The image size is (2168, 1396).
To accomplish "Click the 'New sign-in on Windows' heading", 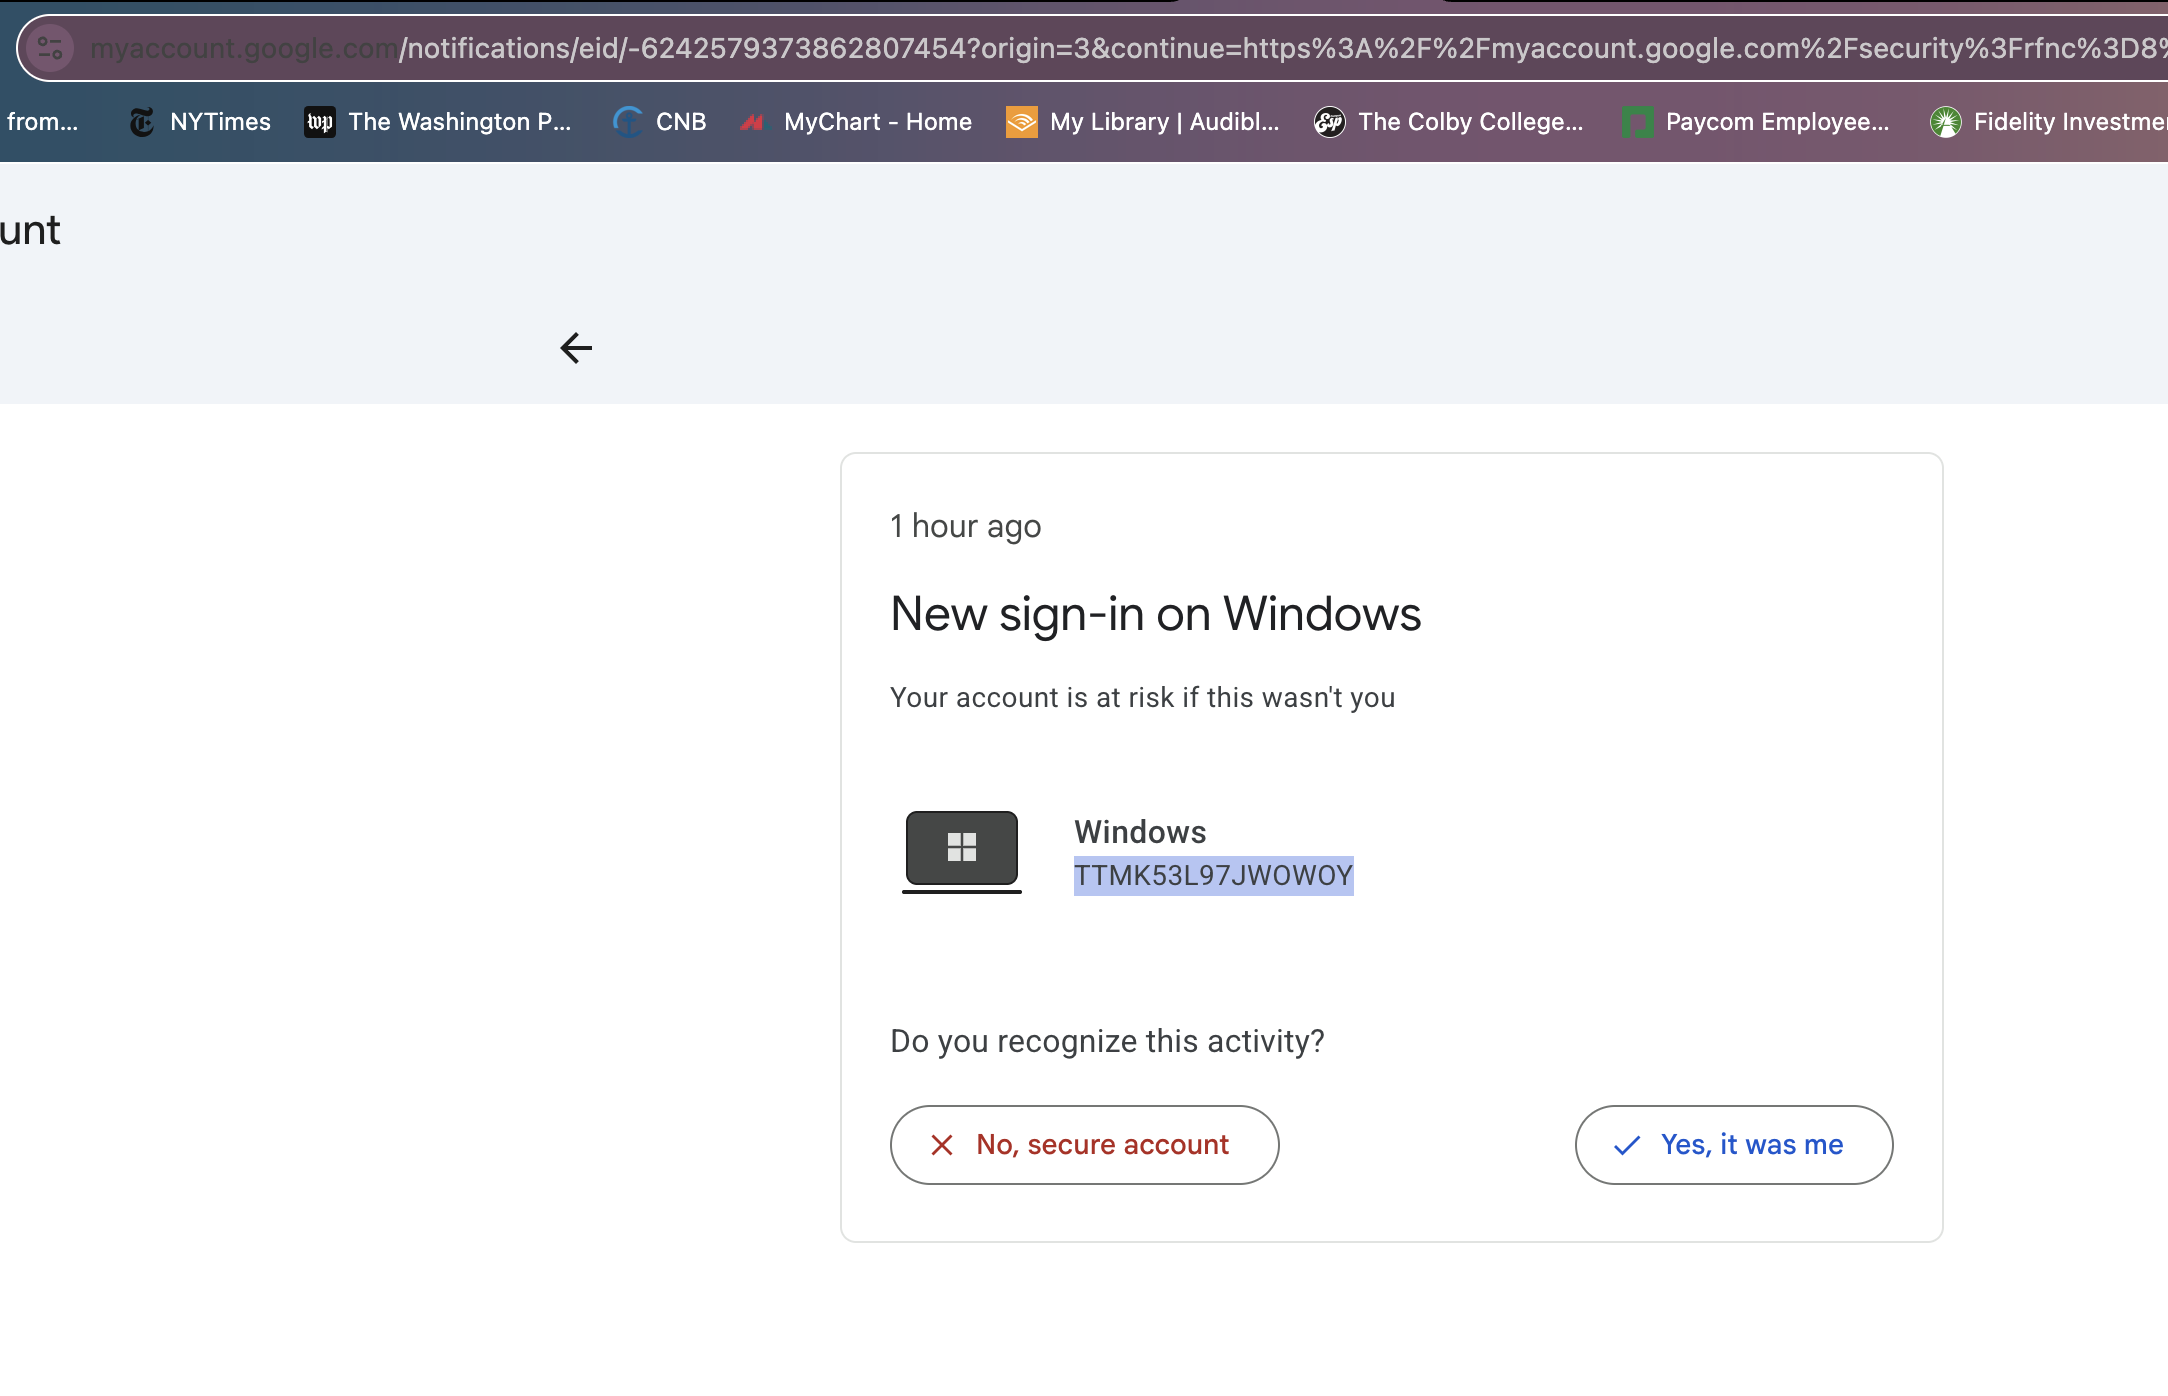I will point(1155,613).
